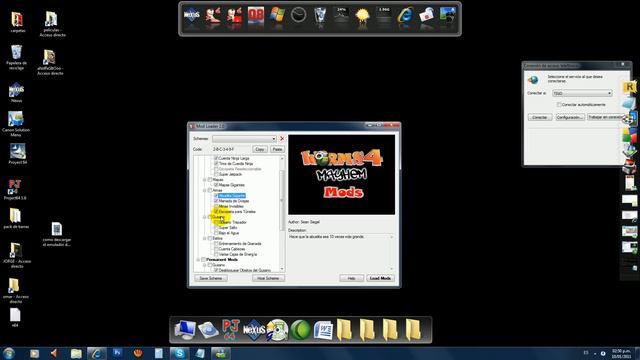The image size is (640, 360).
Task: Click the Save Scheme button
Action: tap(211, 278)
